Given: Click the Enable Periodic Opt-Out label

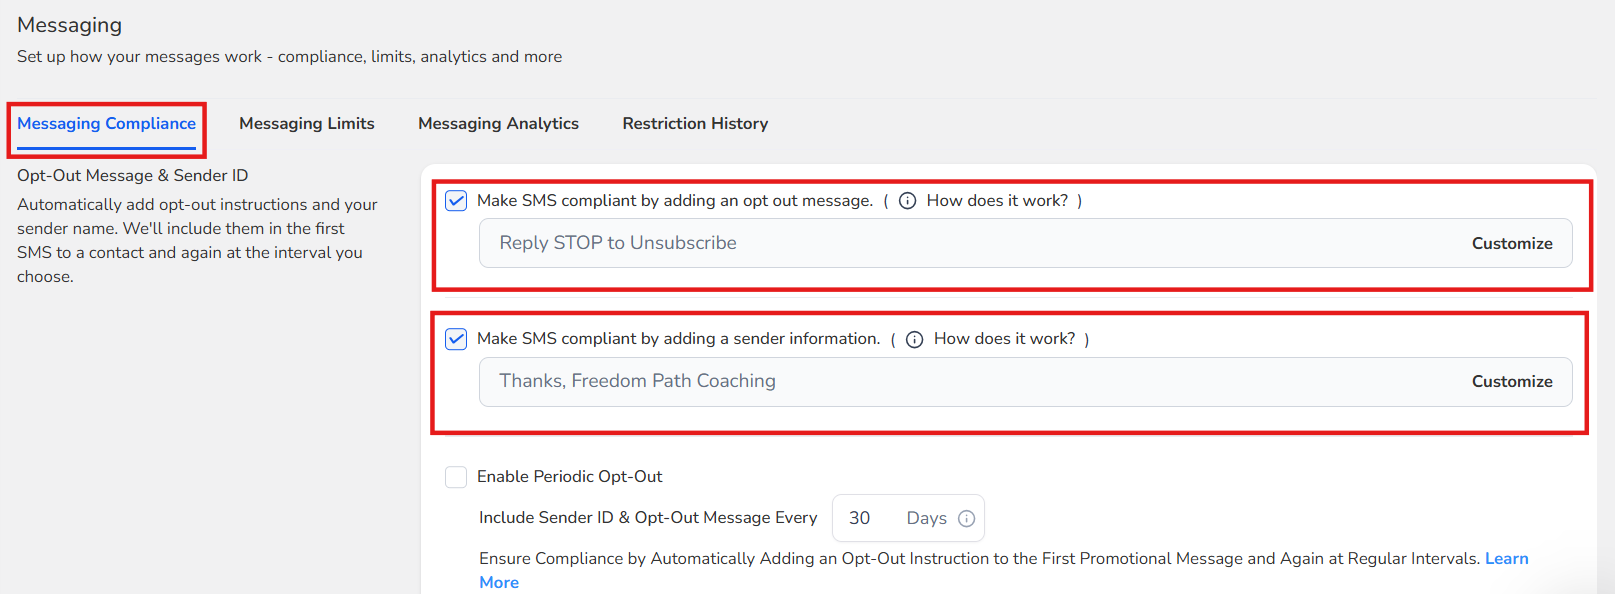Looking at the screenshot, I should pyautogui.click(x=569, y=477).
